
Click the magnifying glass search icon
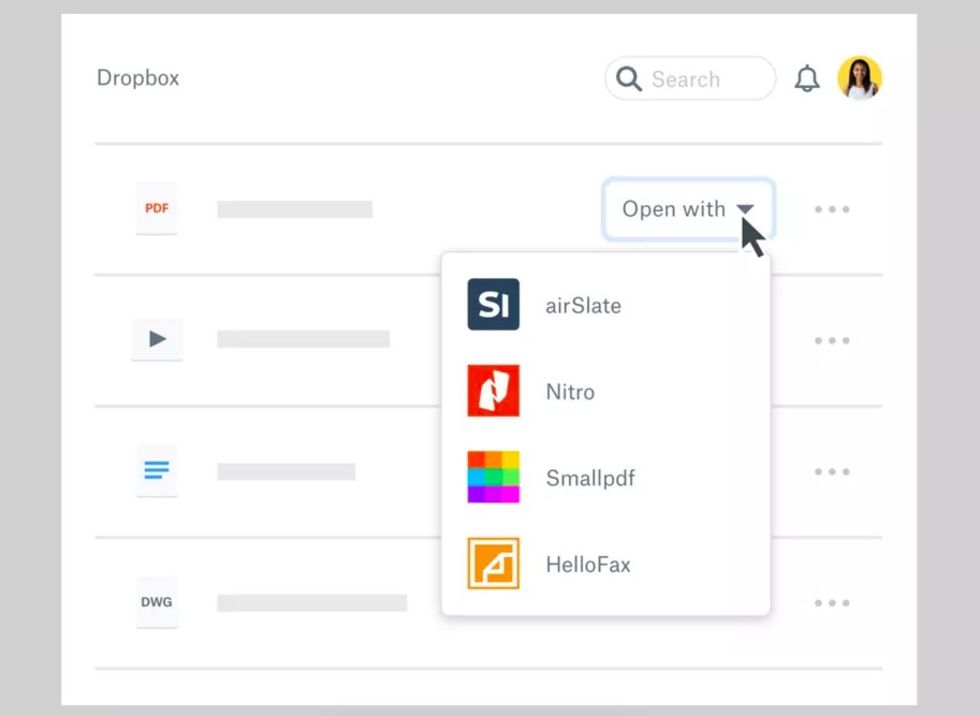pyautogui.click(x=628, y=79)
